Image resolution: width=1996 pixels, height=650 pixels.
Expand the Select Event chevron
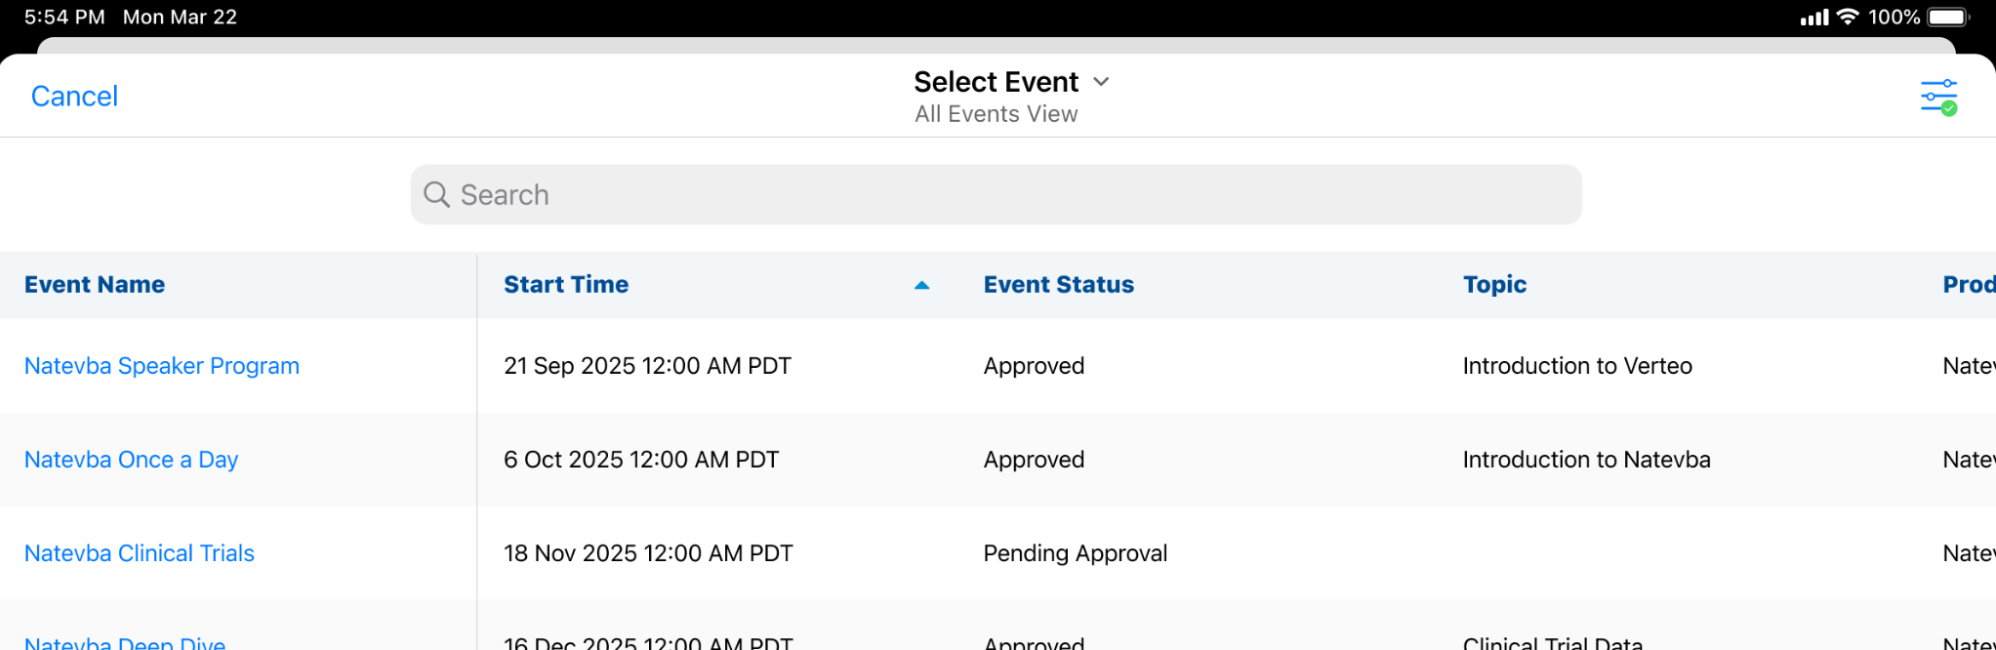coord(1101,82)
